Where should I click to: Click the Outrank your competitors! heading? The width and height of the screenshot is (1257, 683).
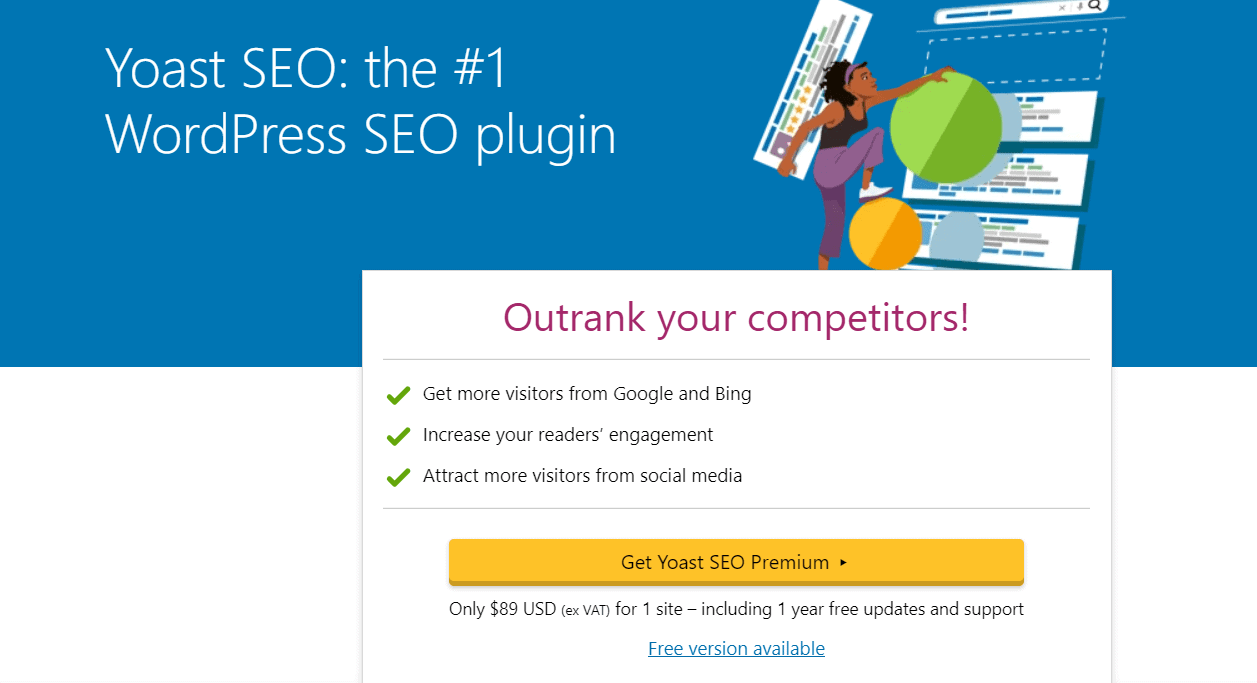(736, 317)
